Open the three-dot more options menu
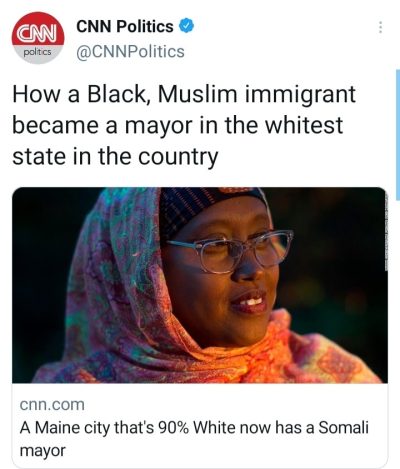 [380, 27]
